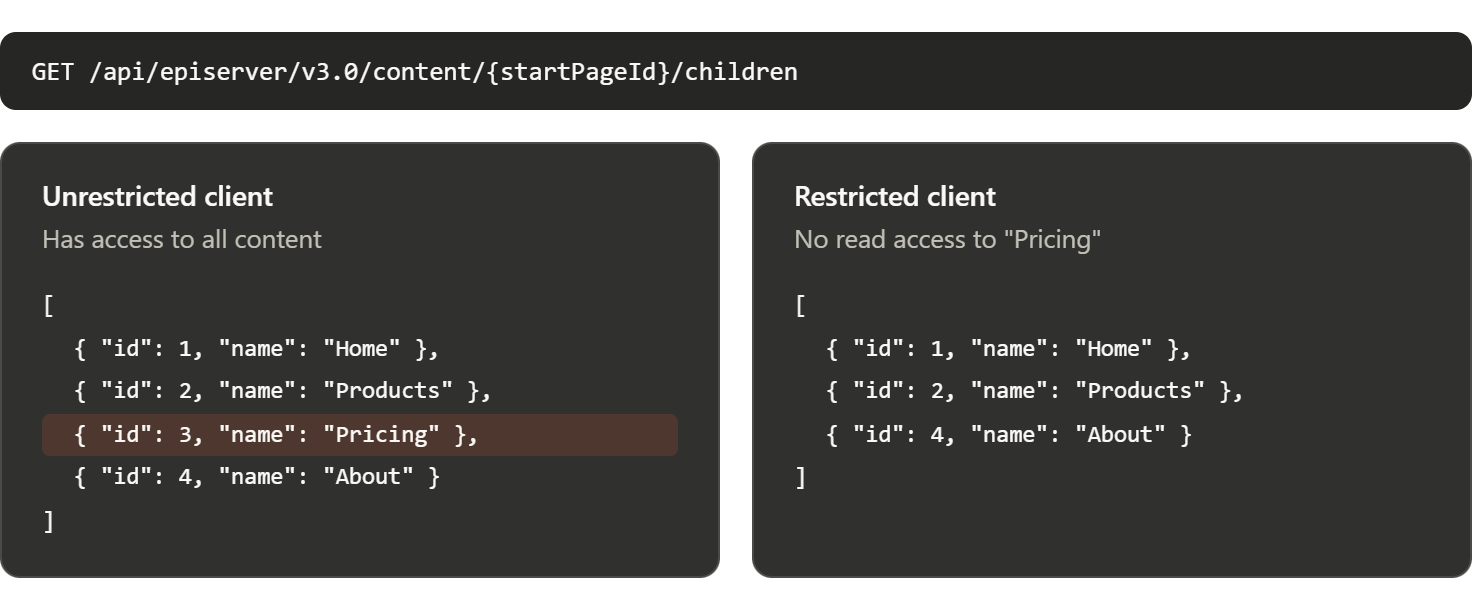The width and height of the screenshot is (1472, 610).
Task: Click the Home entry in unrestricted response
Action: [257, 349]
